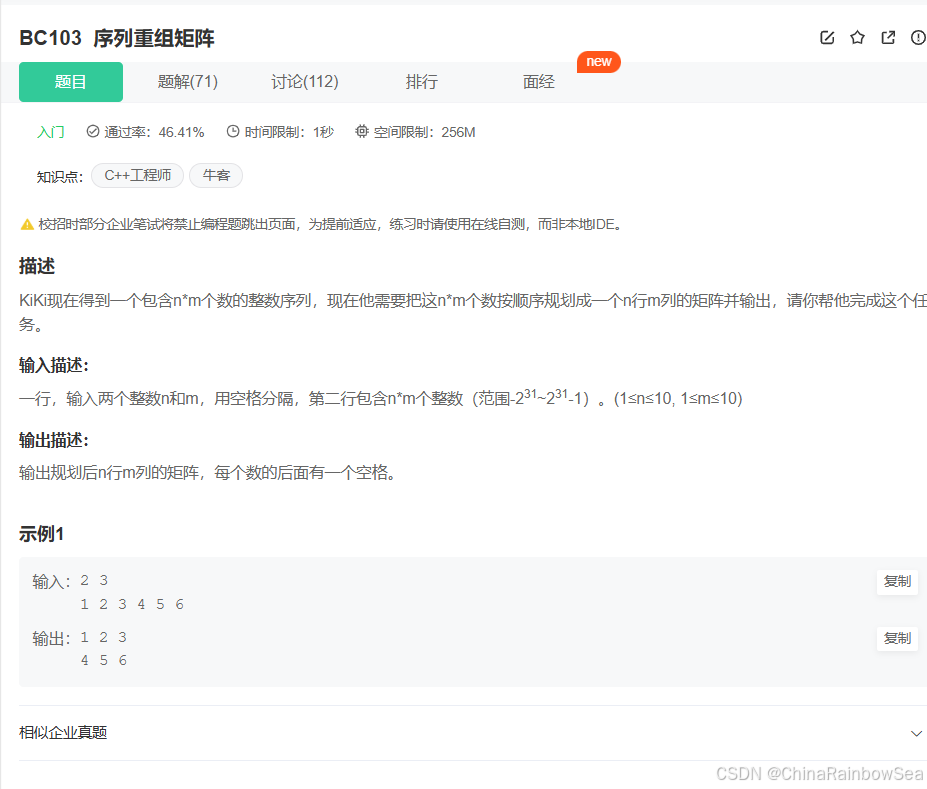Toggle the star favorite icon

[x=857, y=37]
